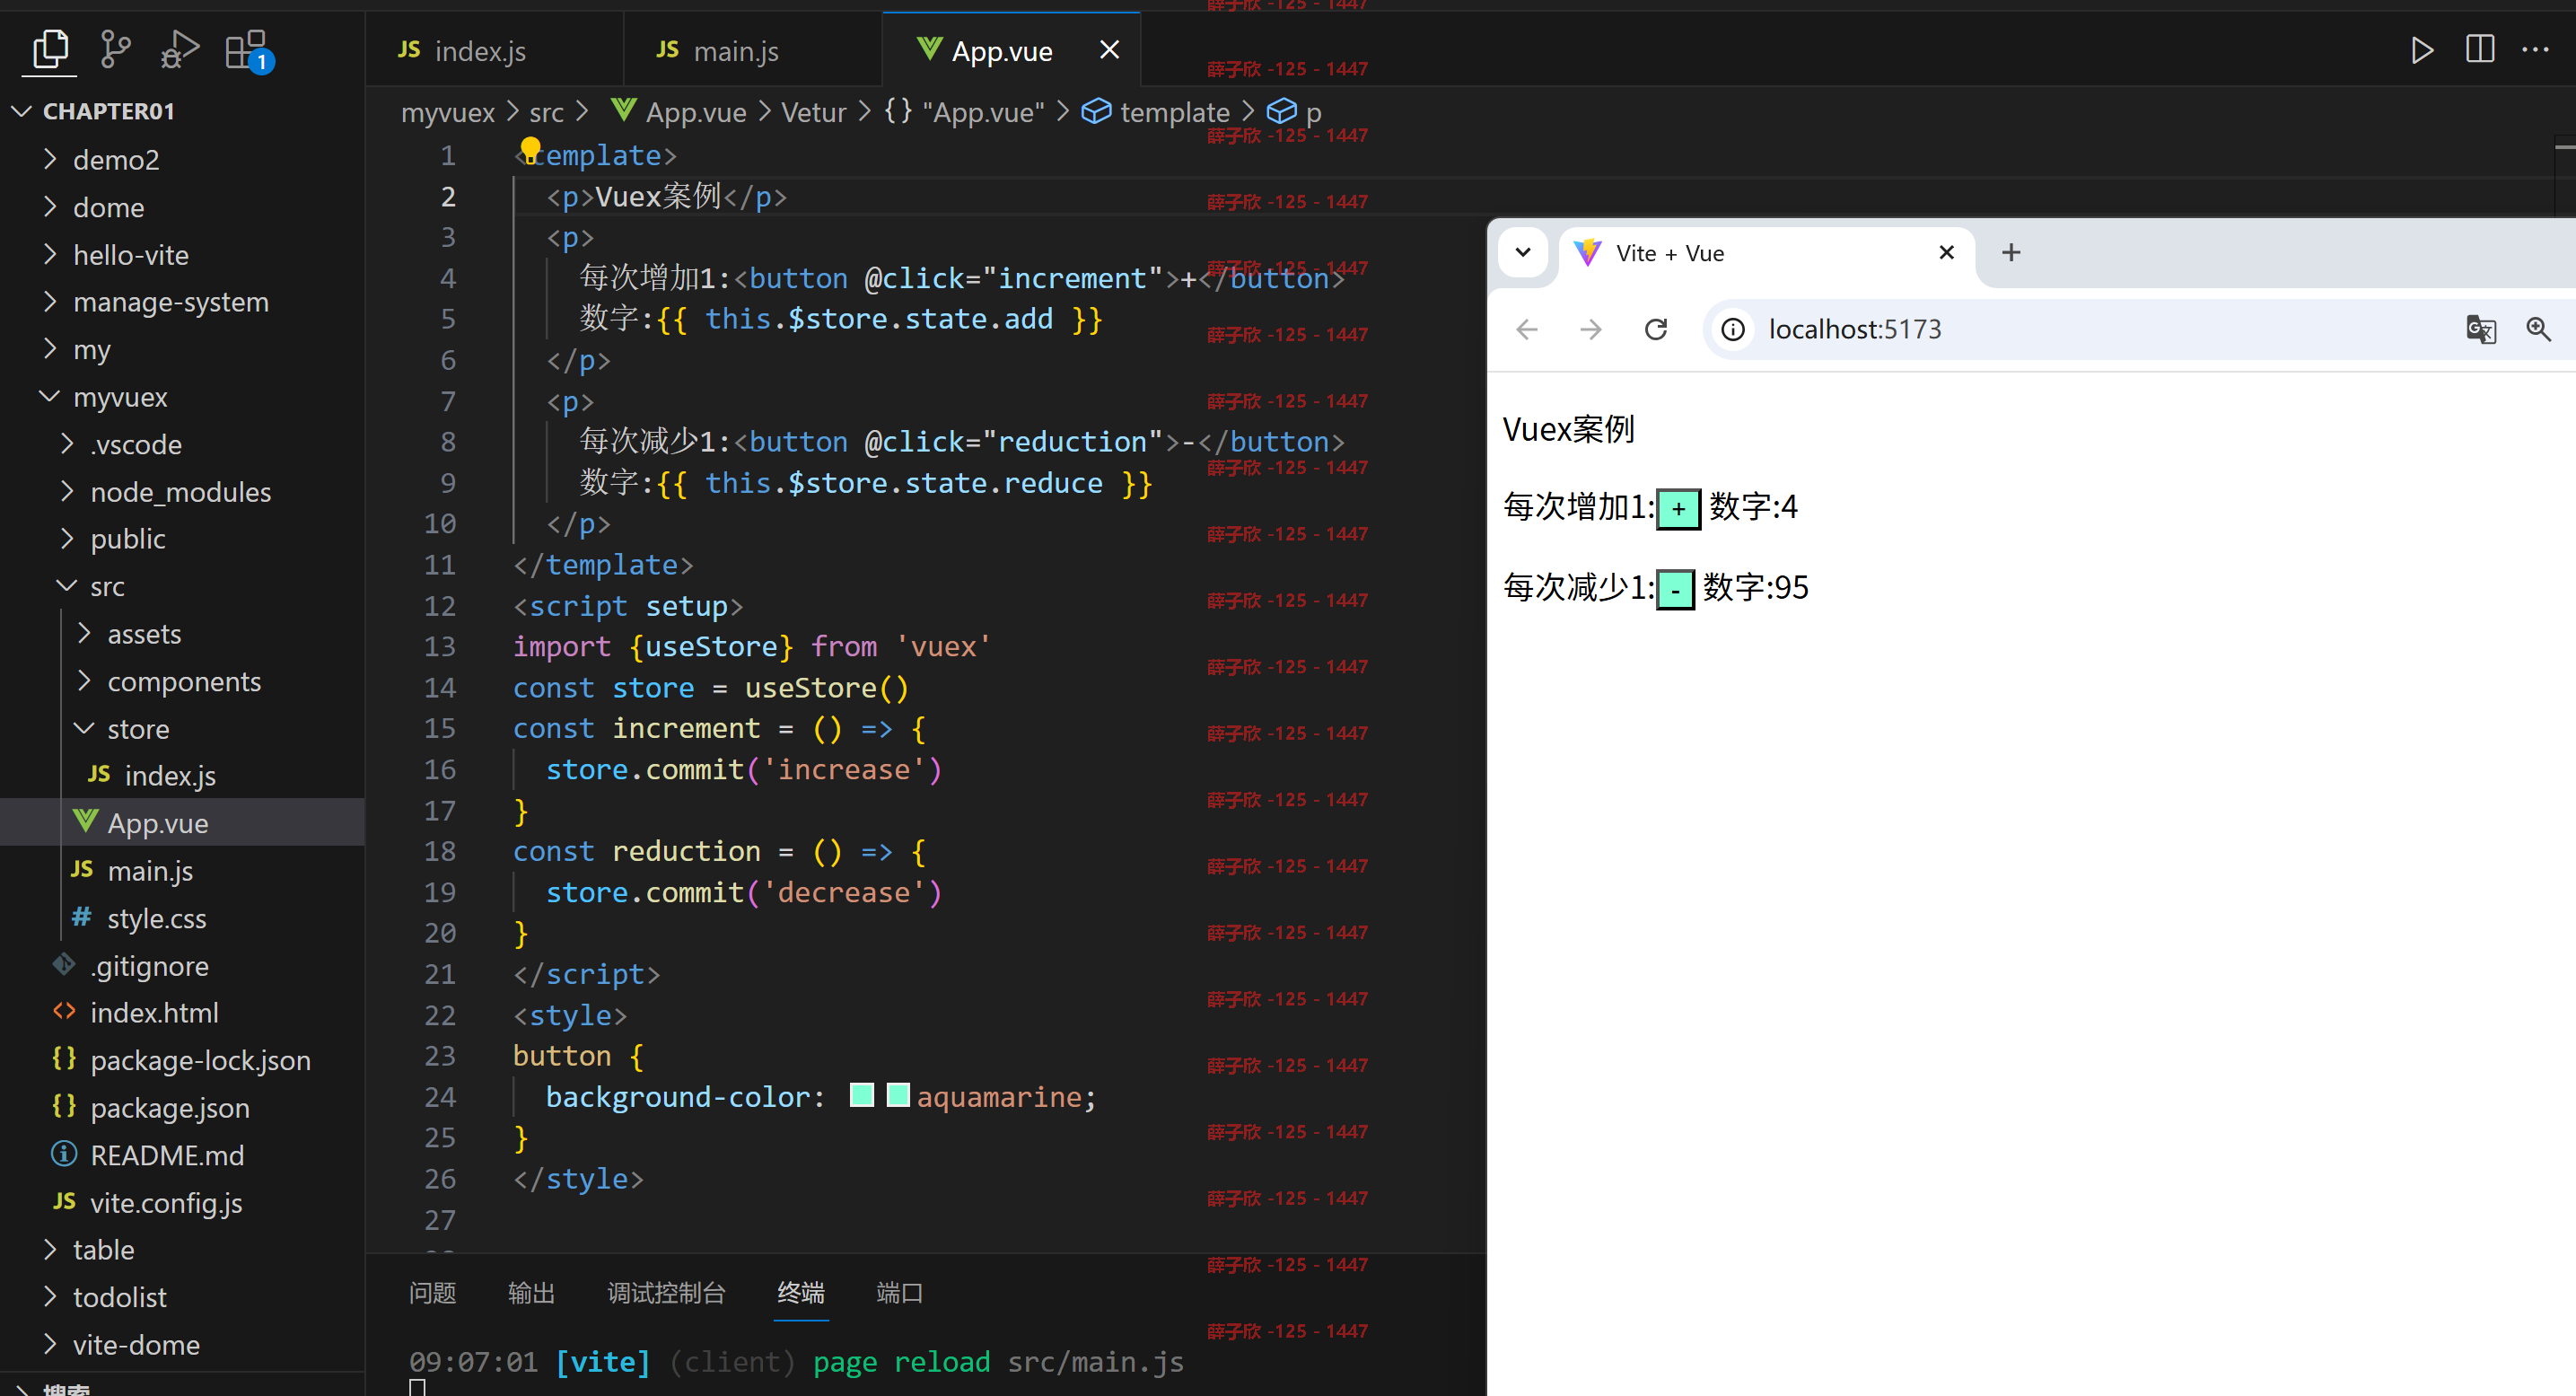The height and width of the screenshot is (1396, 2576).
Task: Click the browser Back arrow
Action: point(1526,329)
